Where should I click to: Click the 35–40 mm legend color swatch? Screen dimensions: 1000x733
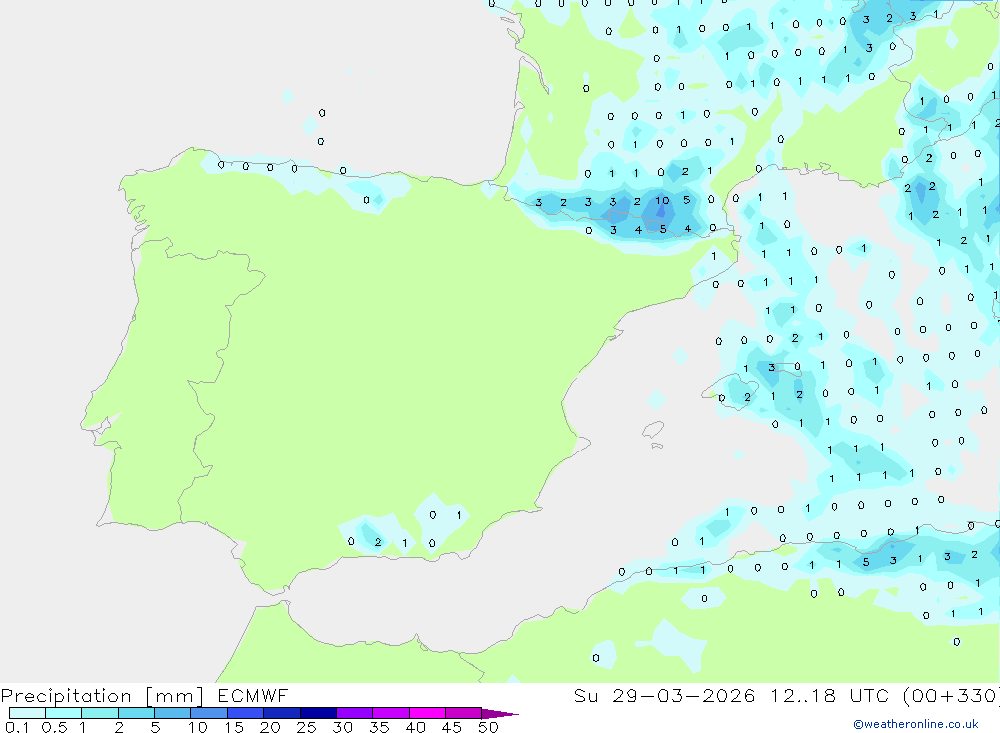[390, 713]
